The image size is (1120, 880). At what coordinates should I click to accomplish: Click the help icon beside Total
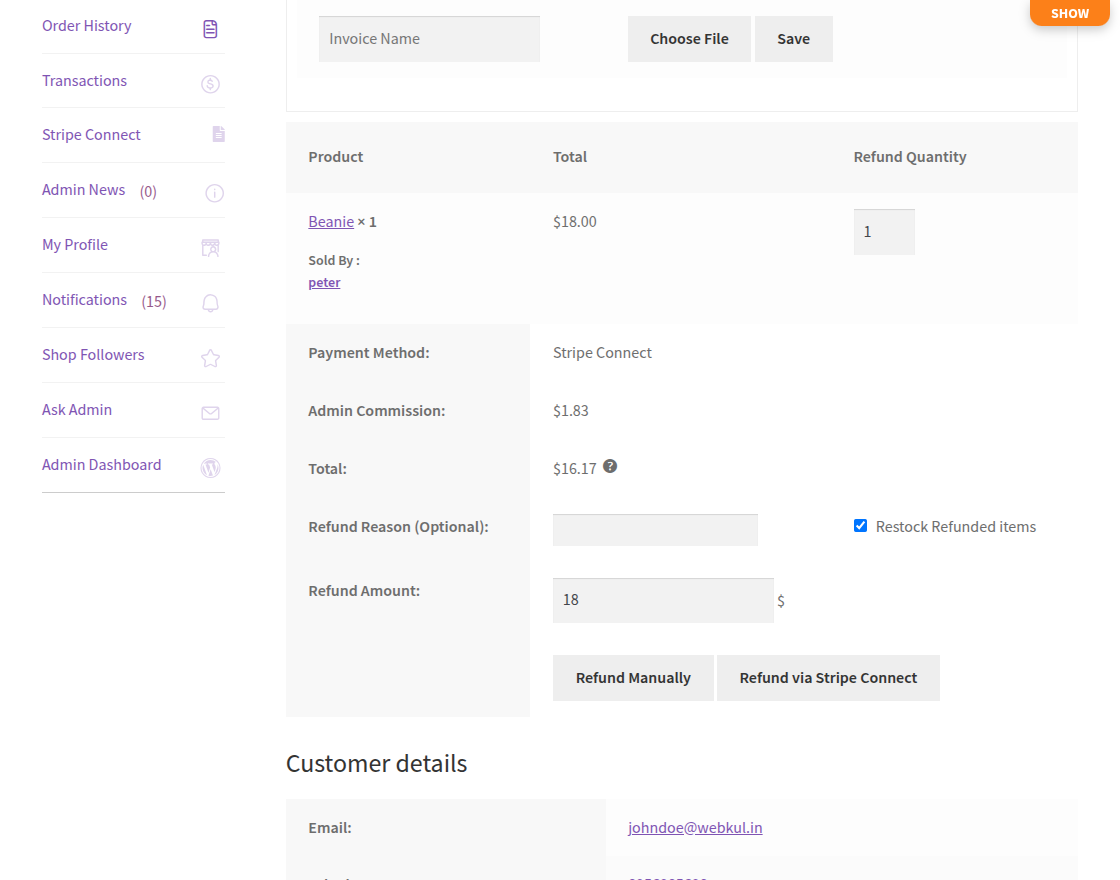[x=610, y=466]
